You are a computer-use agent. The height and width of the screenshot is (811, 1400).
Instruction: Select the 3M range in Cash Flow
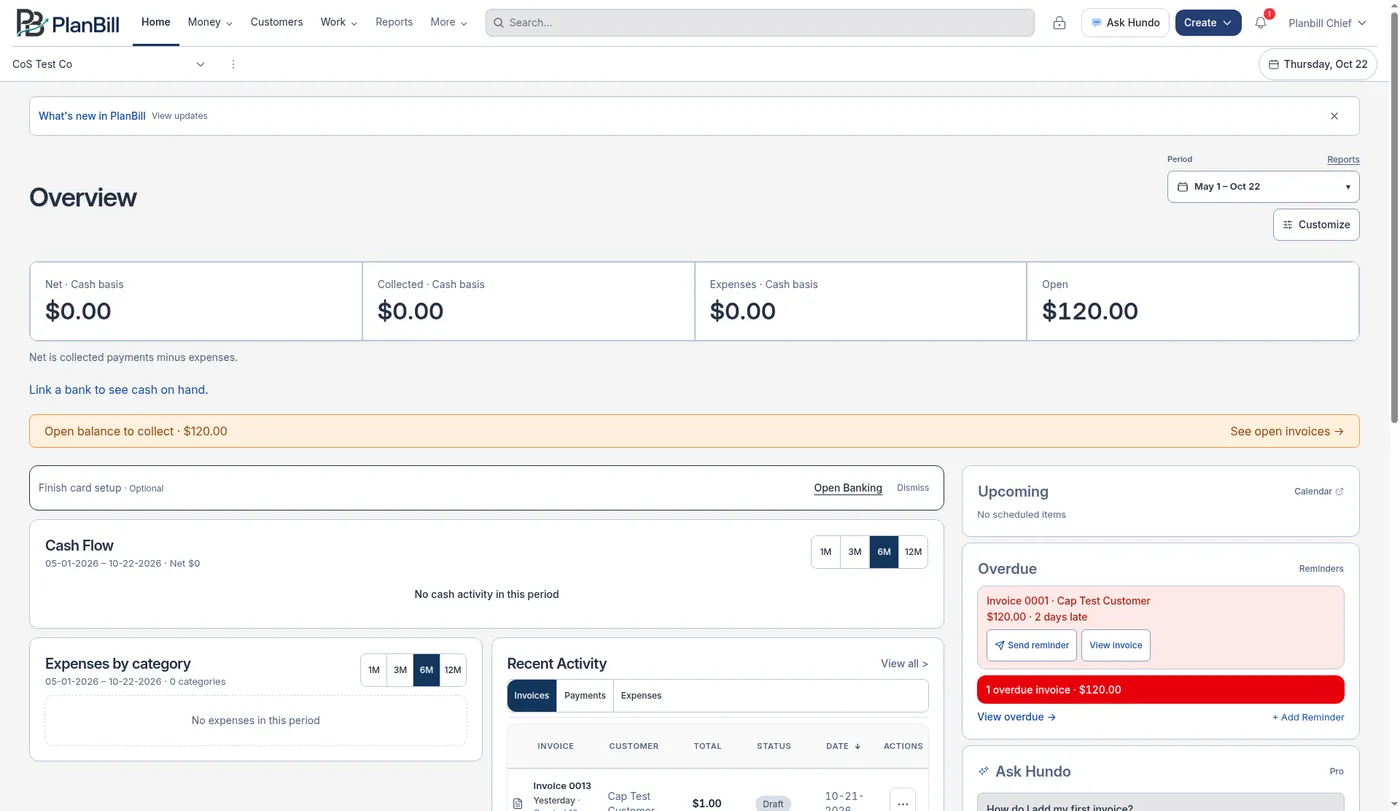(x=855, y=552)
